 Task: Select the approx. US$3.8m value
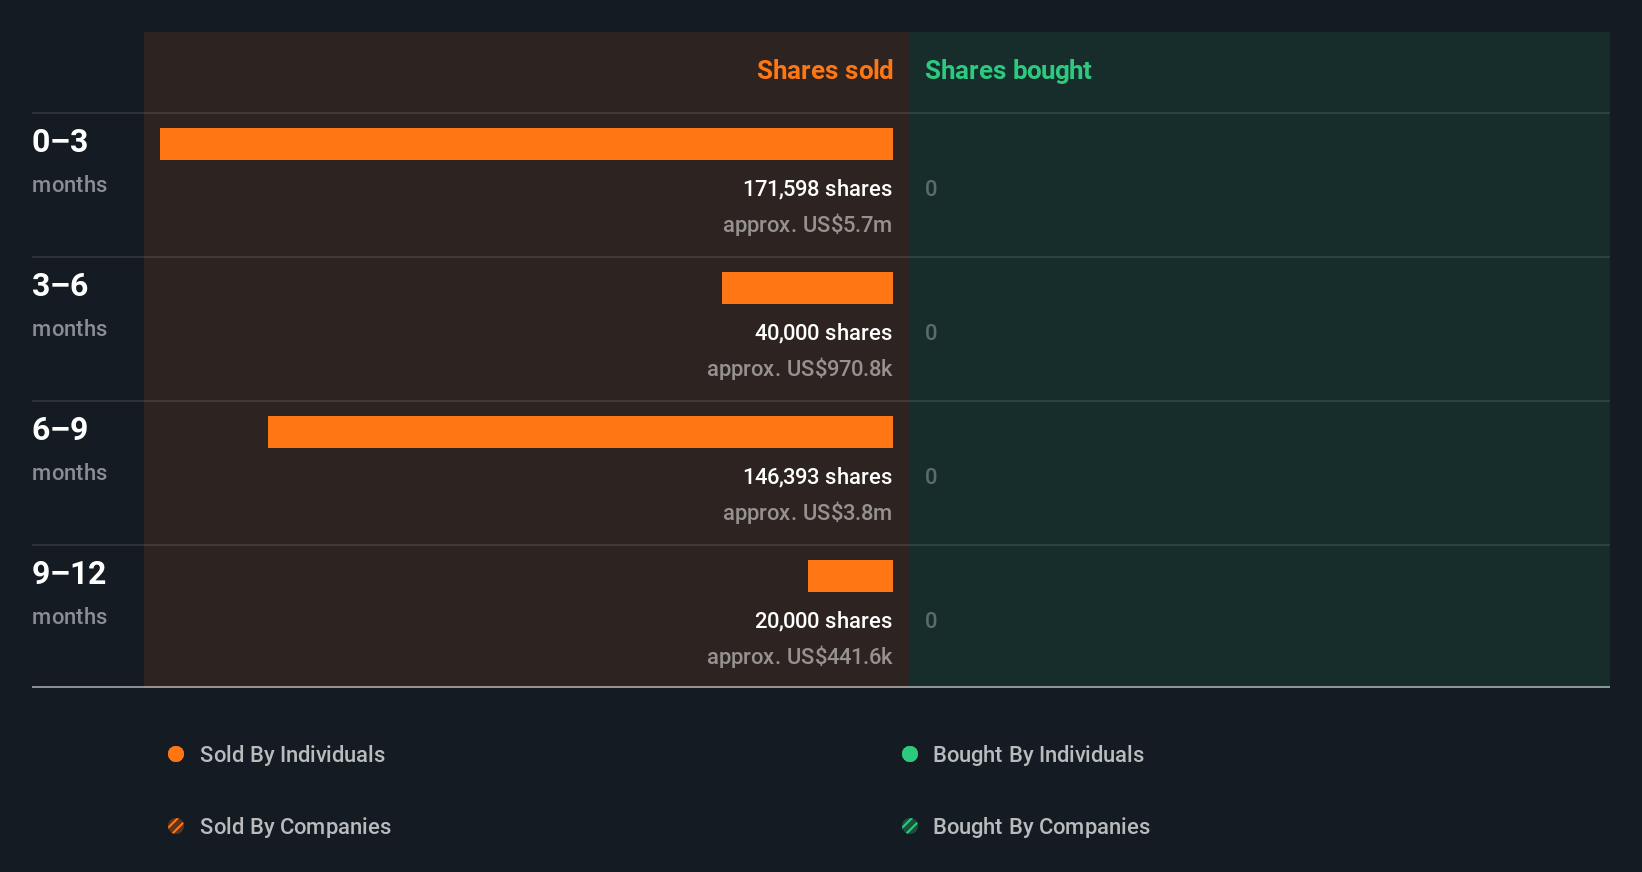pos(807,512)
